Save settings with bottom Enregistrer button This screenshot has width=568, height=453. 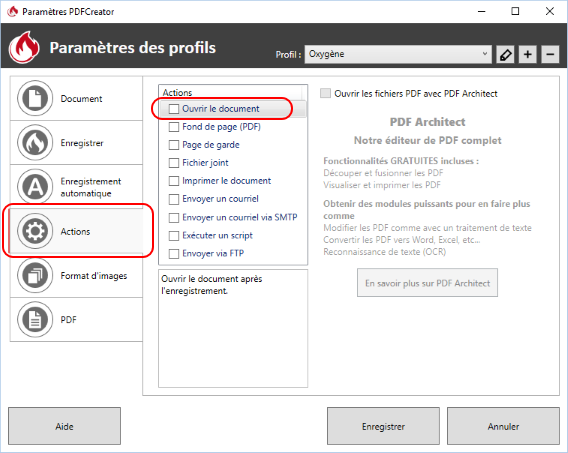(383, 426)
